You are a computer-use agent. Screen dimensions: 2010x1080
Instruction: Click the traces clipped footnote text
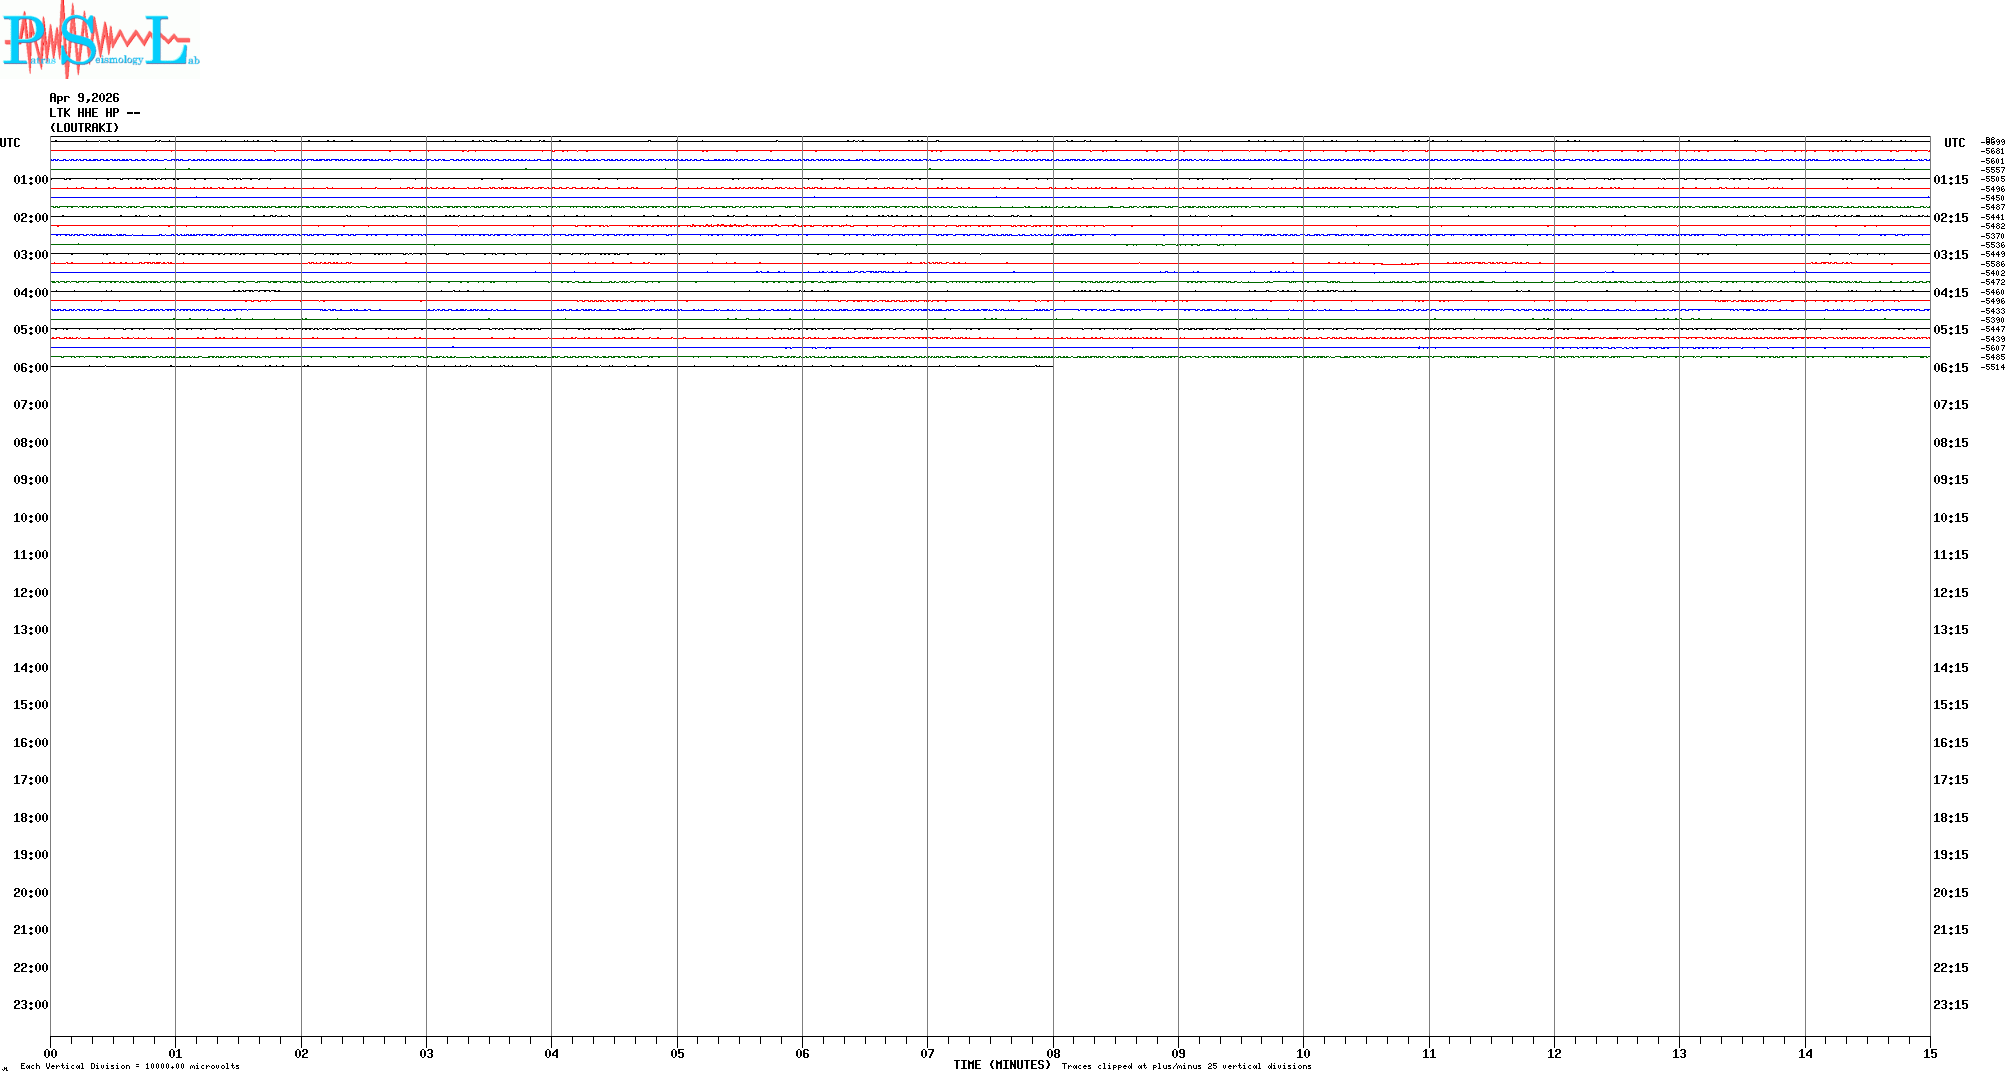point(1186,1066)
